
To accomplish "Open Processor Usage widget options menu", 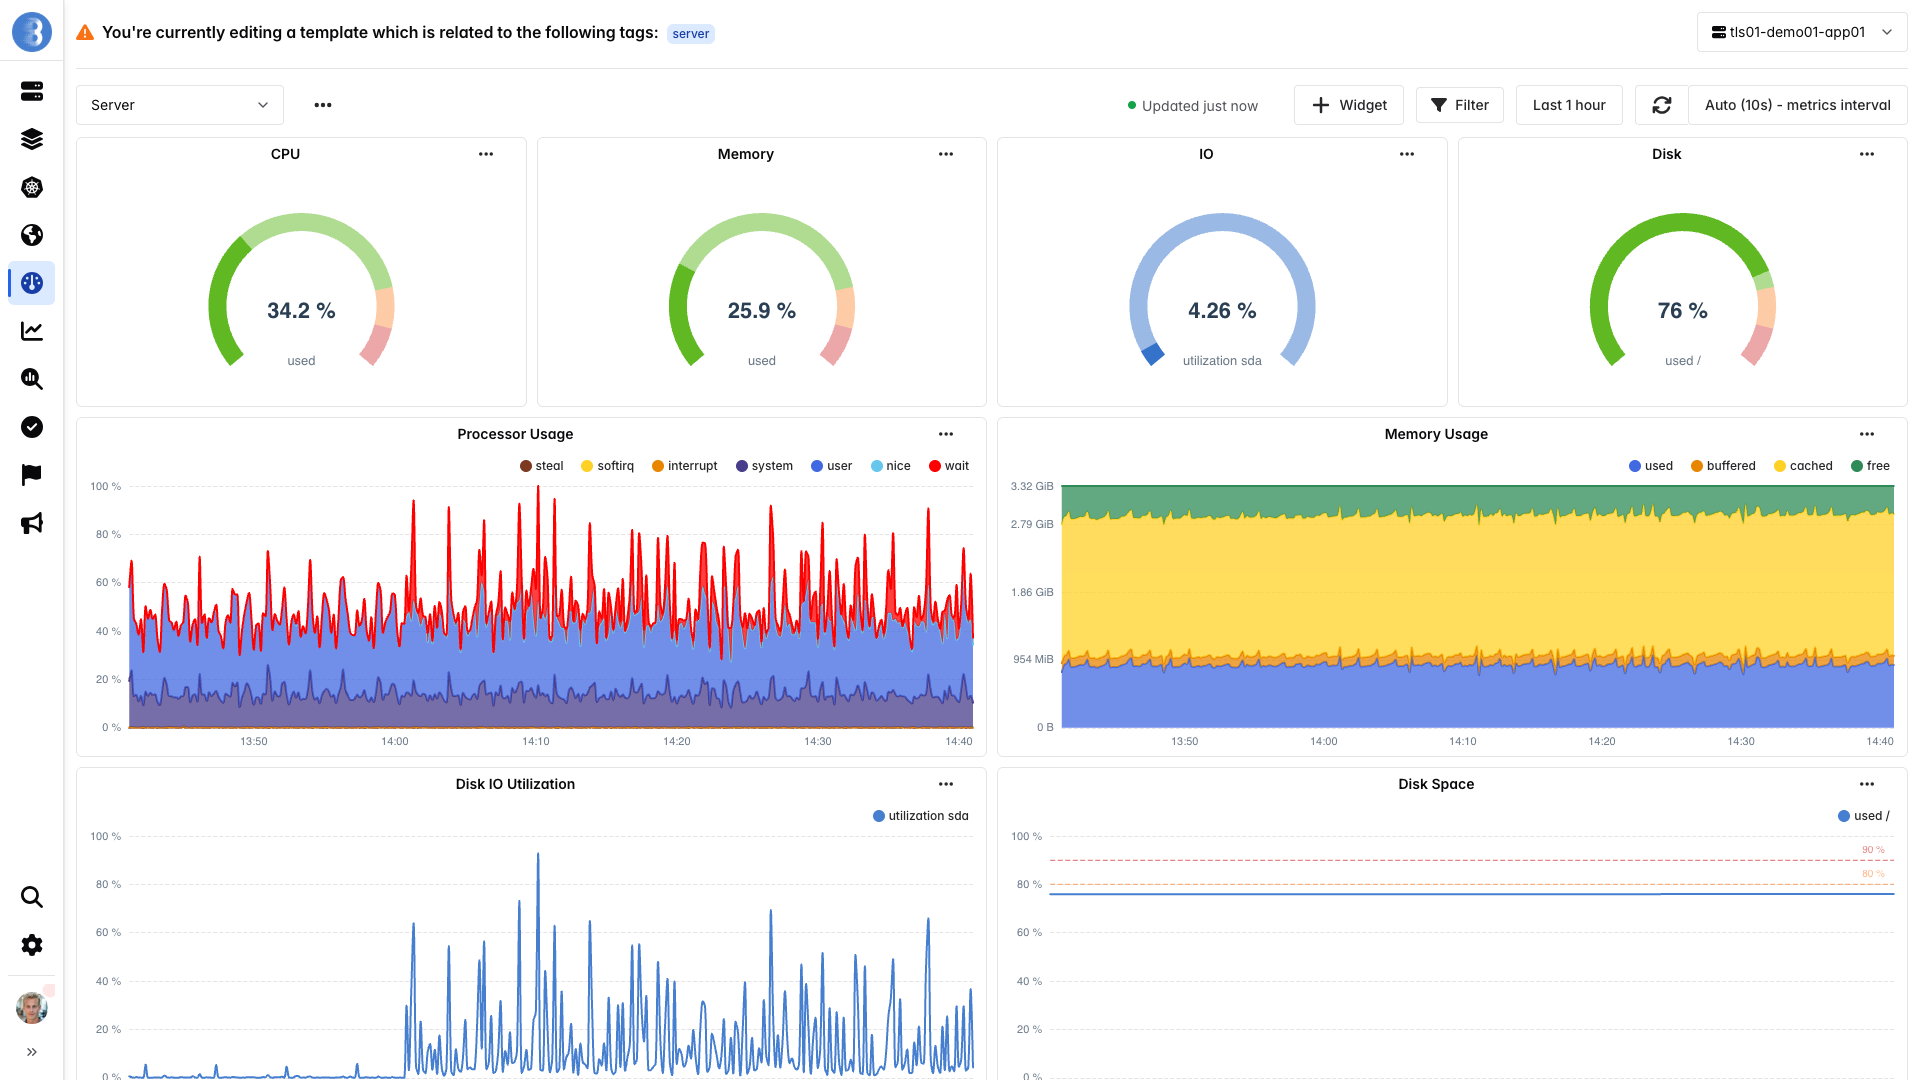I will click(x=946, y=434).
